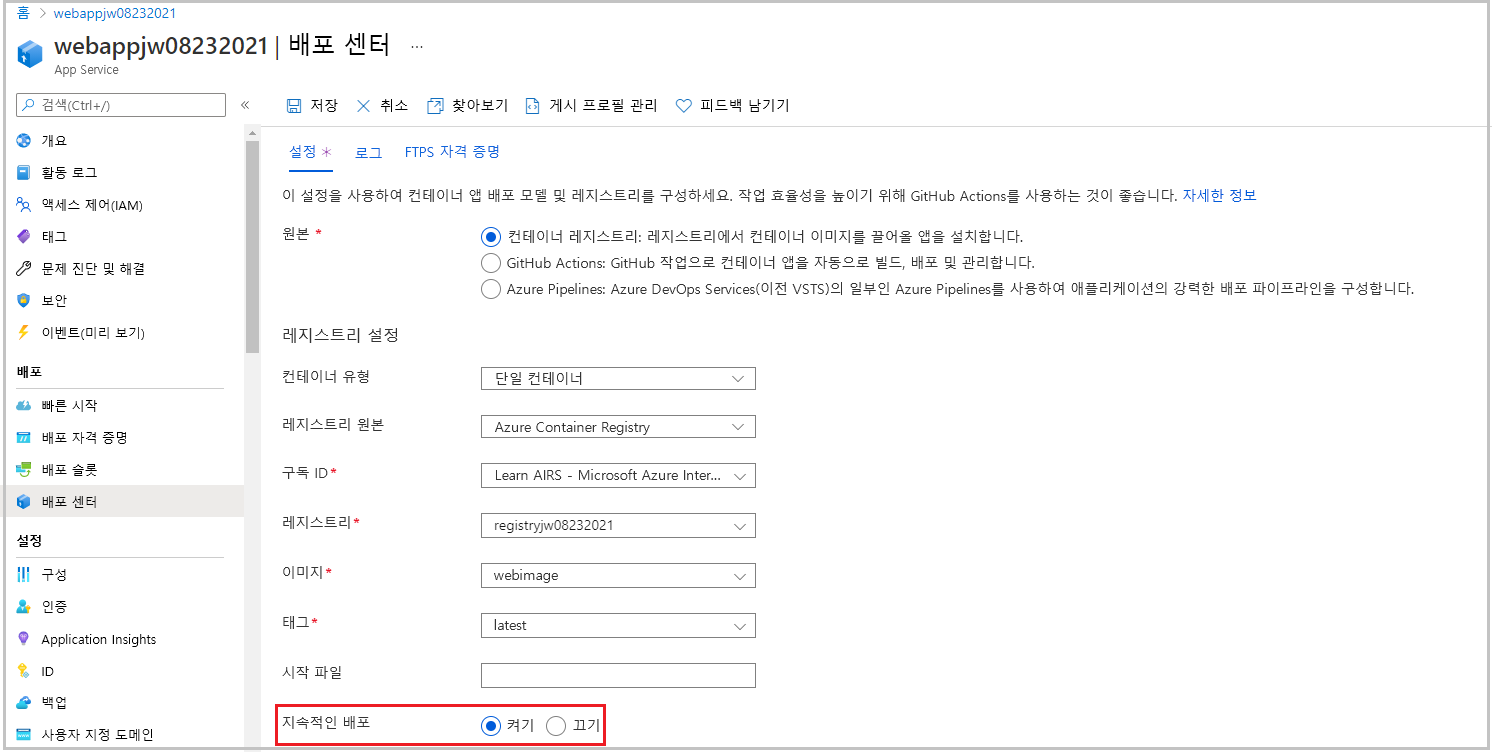Image resolution: width=1492 pixels, height=752 pixels.
Task: Click the 배포 센터 cube icon in sidebar
Action: [25, 501]
